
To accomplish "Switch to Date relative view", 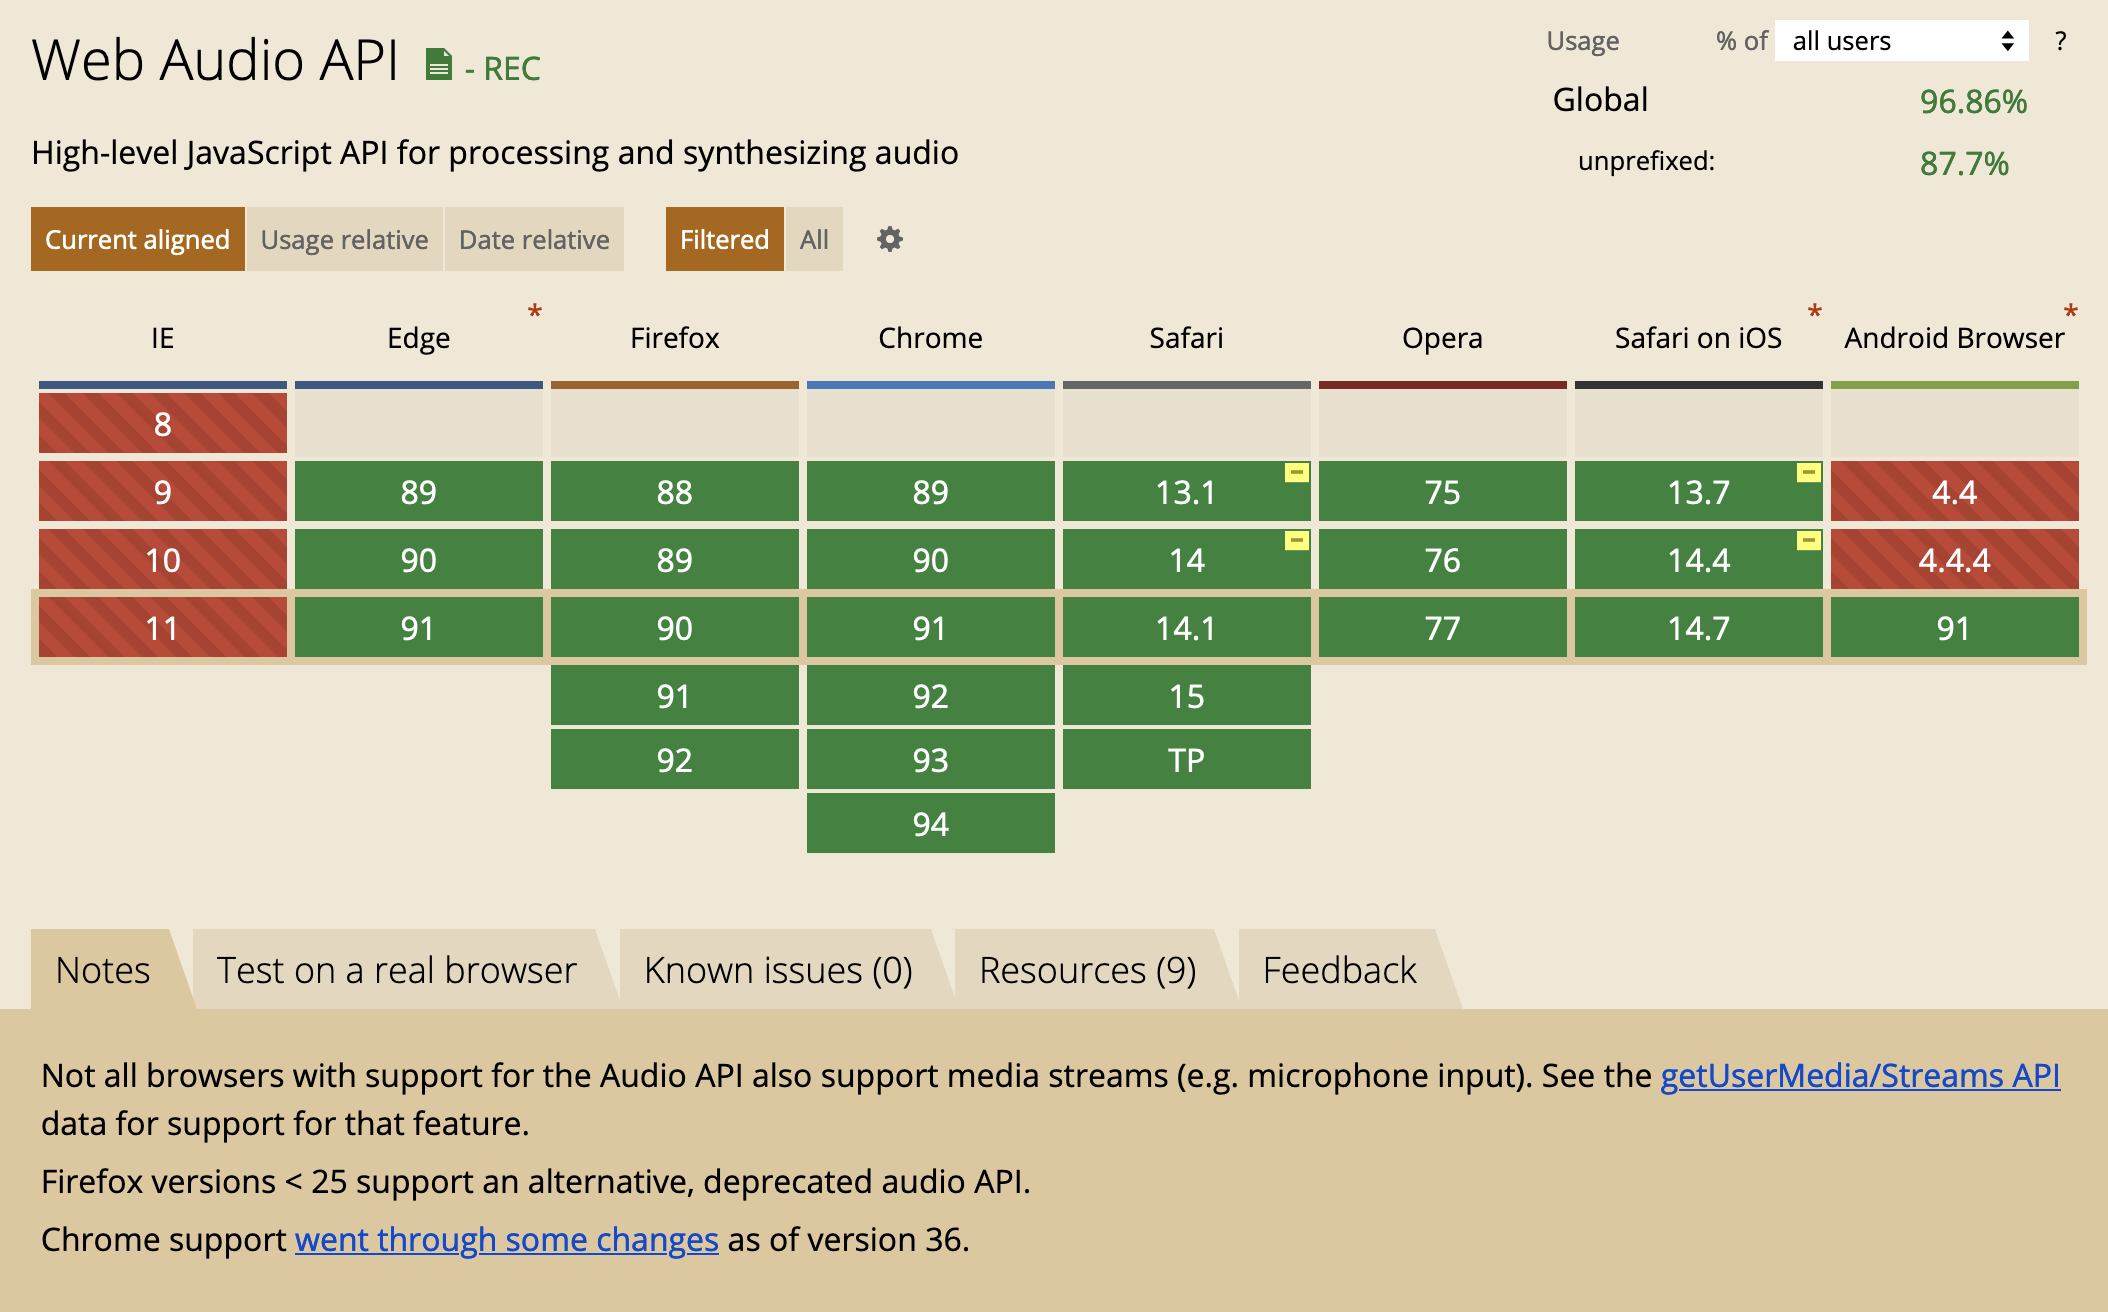I will coord(534,240).
